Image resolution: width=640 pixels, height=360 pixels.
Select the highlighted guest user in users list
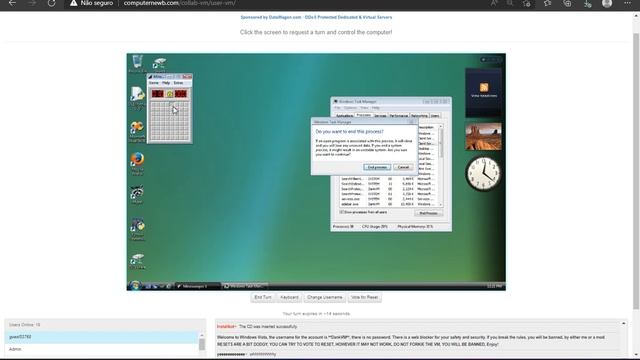coord(102,337)
